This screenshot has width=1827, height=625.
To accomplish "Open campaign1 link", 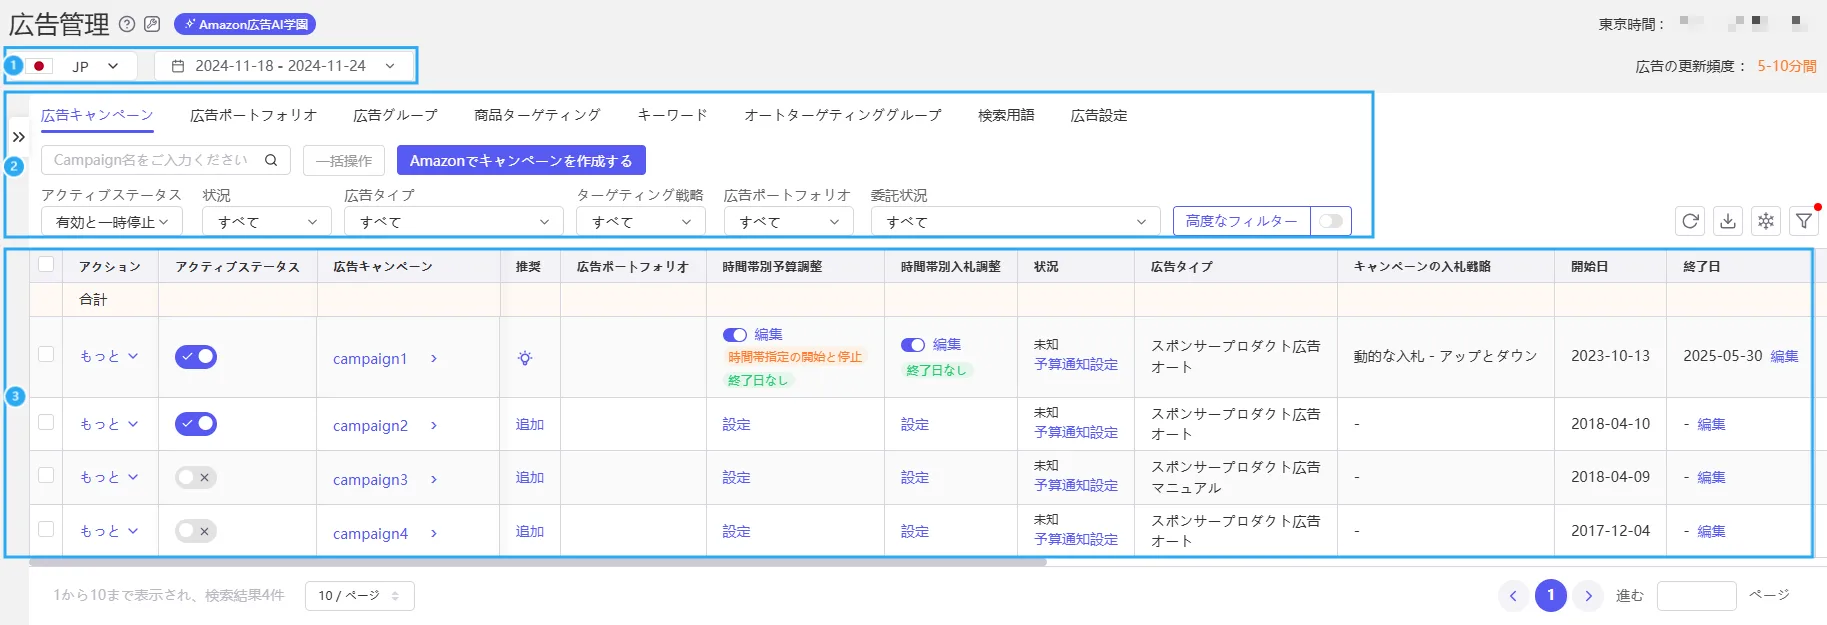I will [x=370, y=359].
